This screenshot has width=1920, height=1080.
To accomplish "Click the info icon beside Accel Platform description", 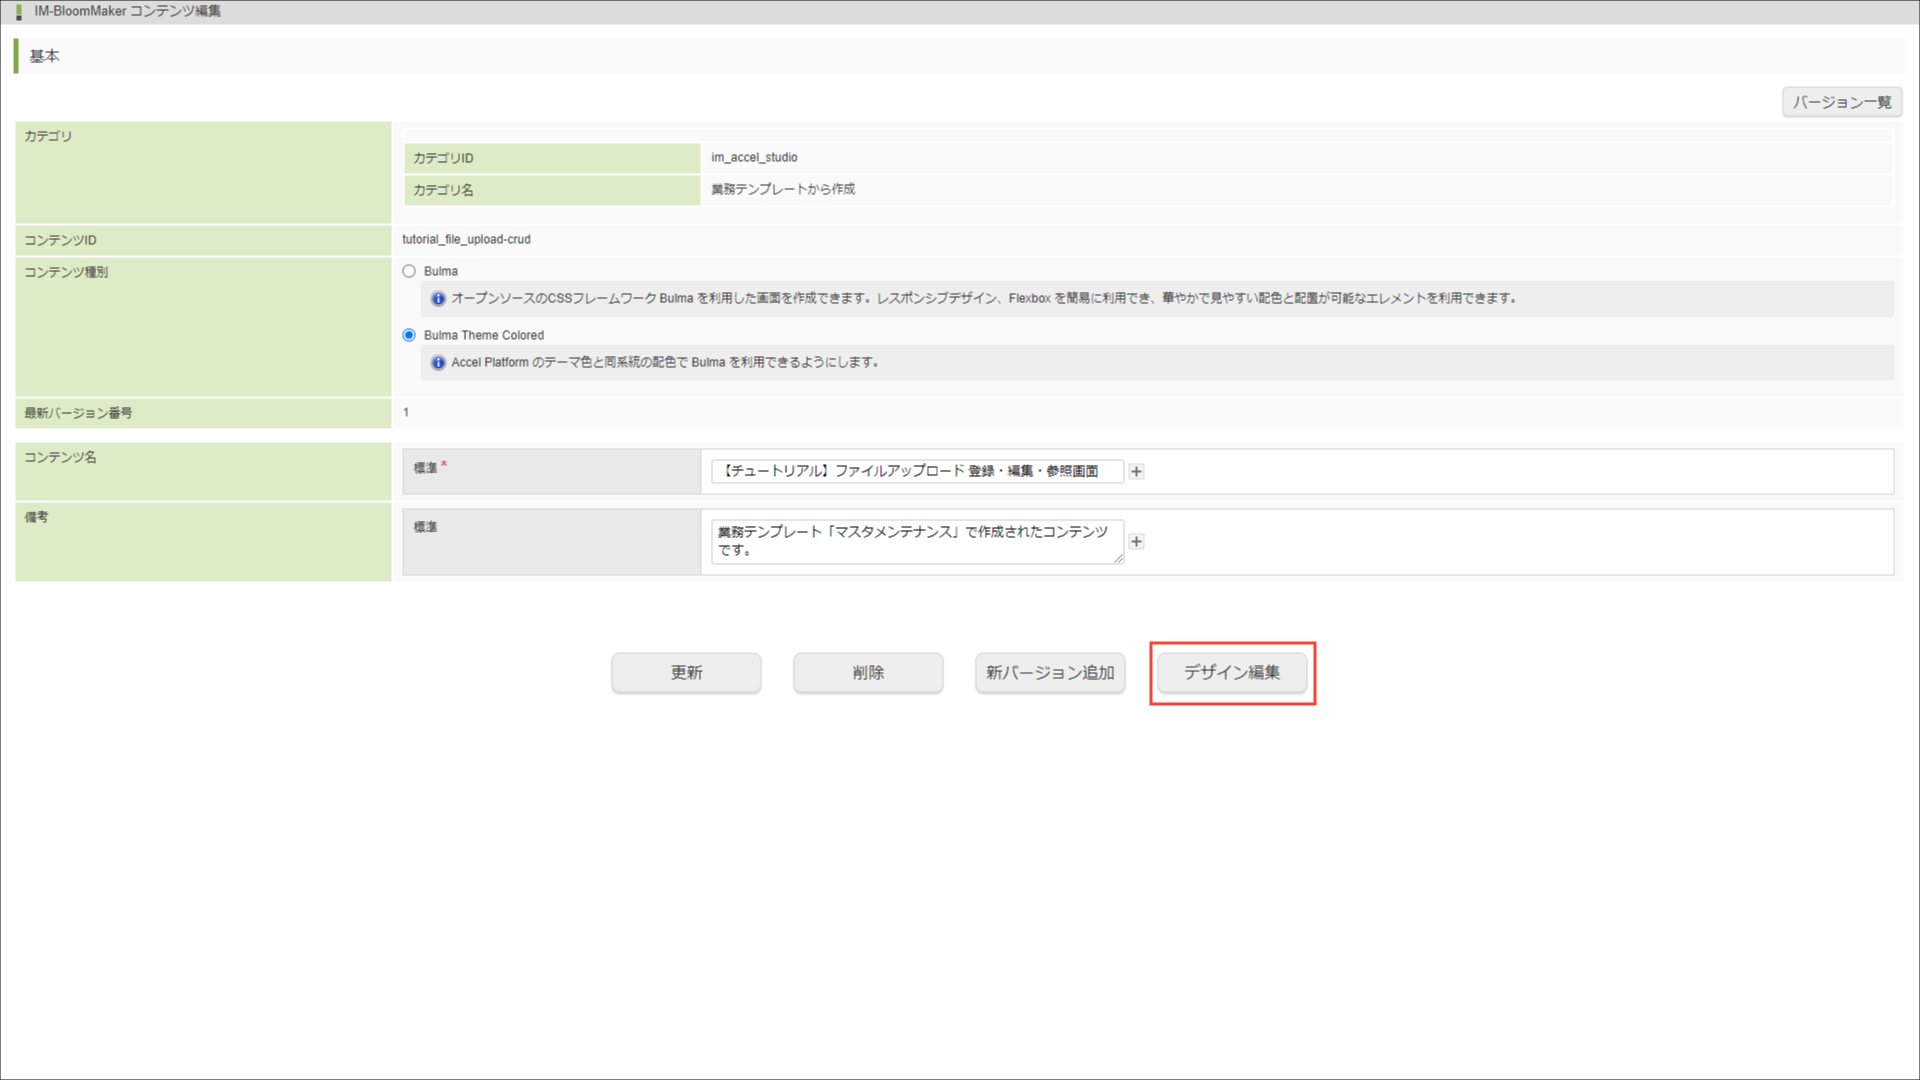I will [x=438, y=362].
